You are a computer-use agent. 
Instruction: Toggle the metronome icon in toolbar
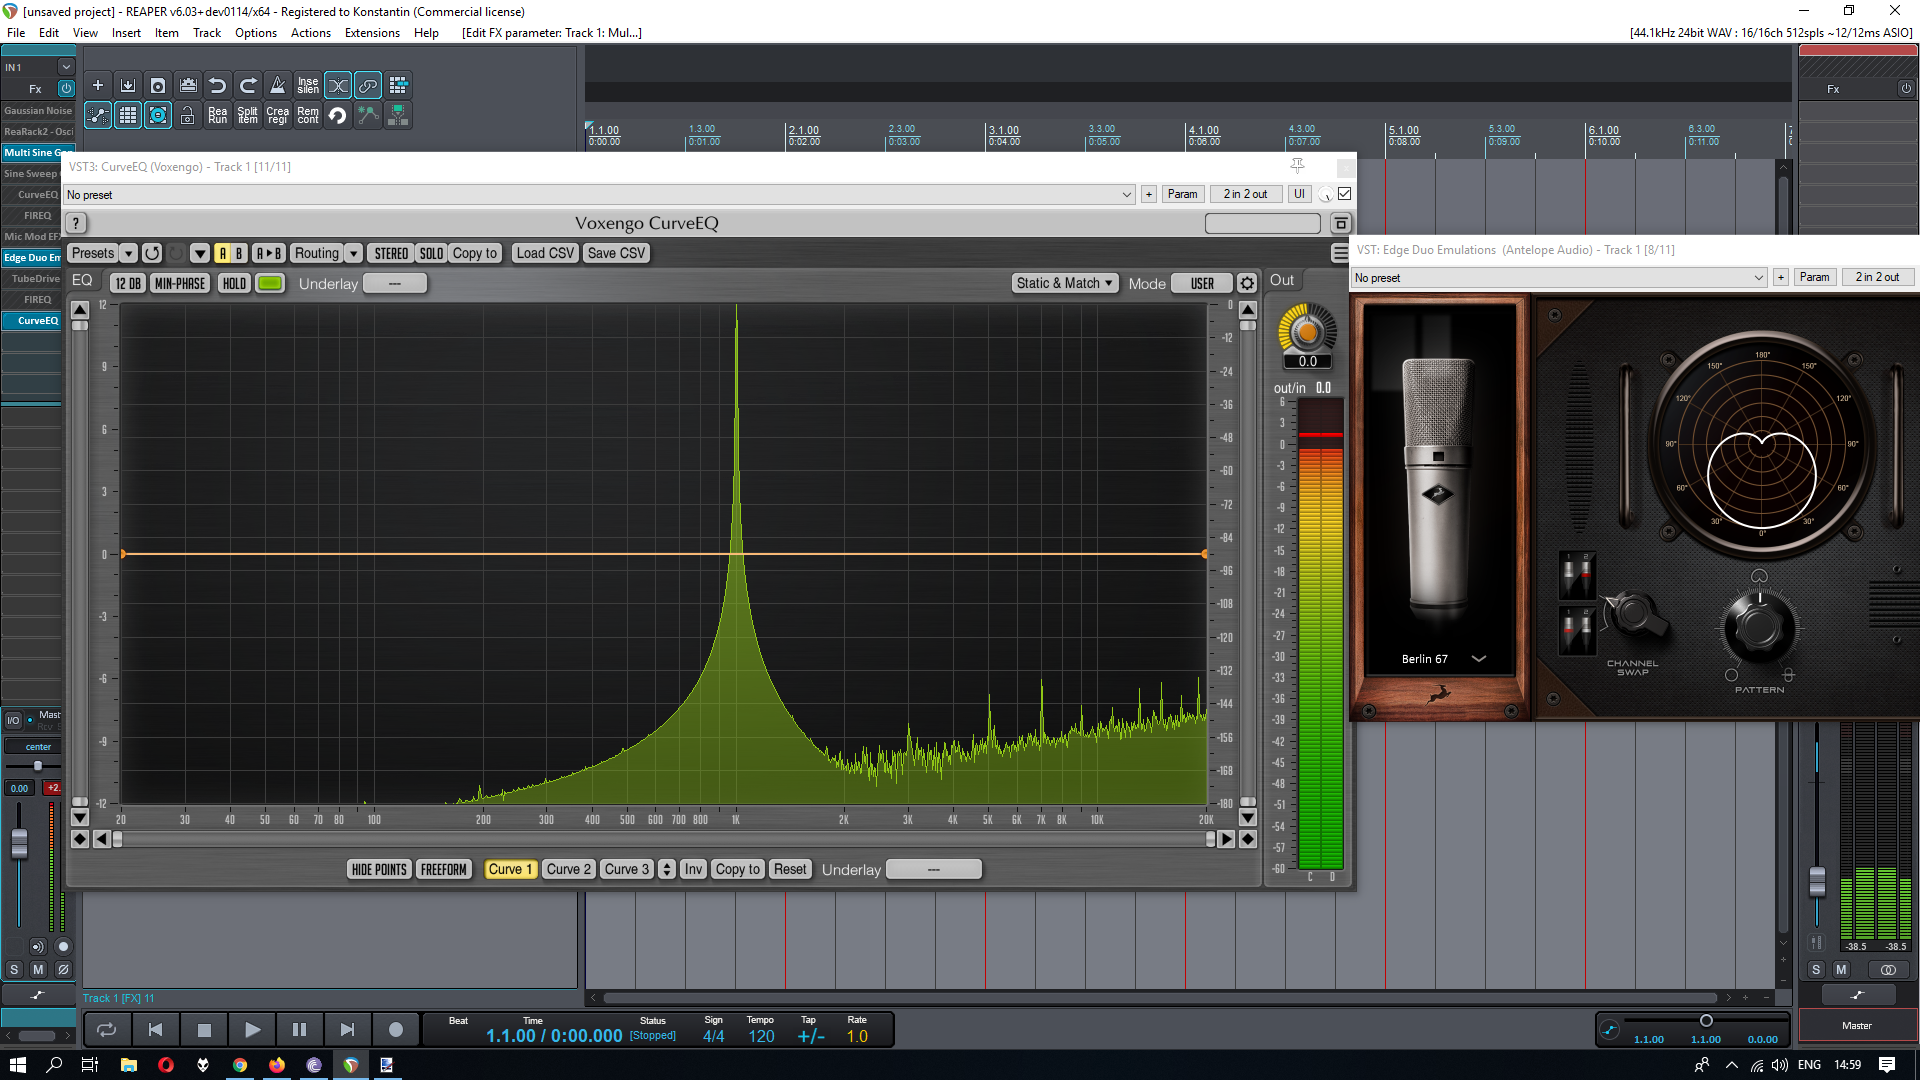[278, 86]
